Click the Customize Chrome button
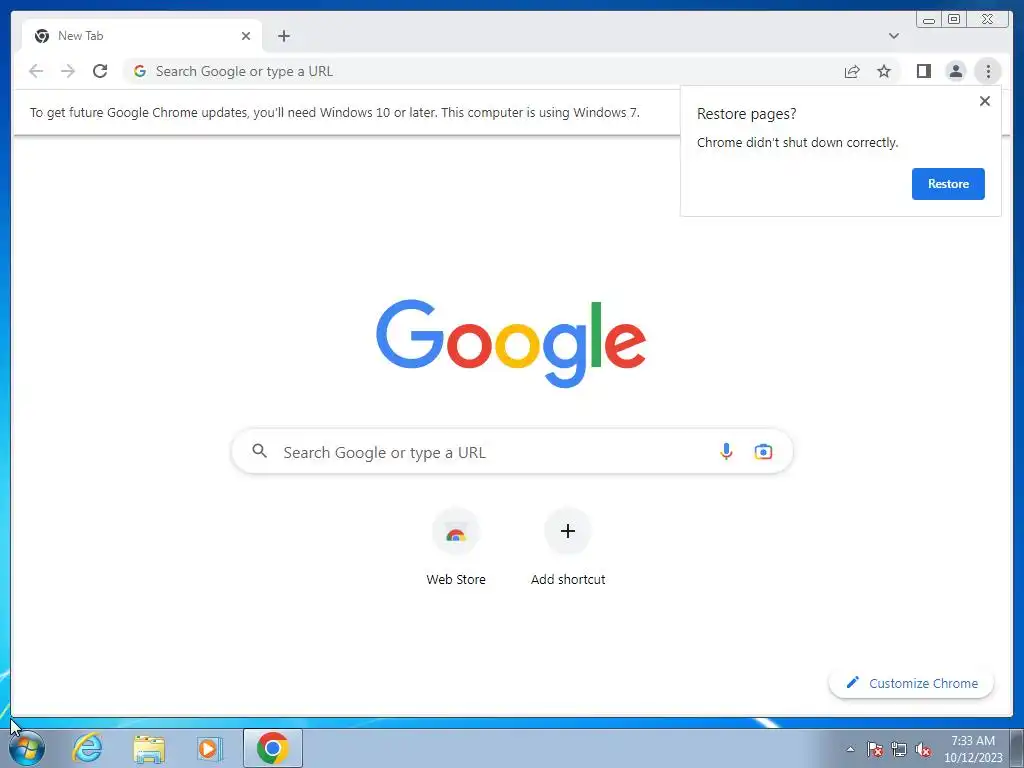The width and height of the screenshot is (1024, 768). (x=912, y=683)
